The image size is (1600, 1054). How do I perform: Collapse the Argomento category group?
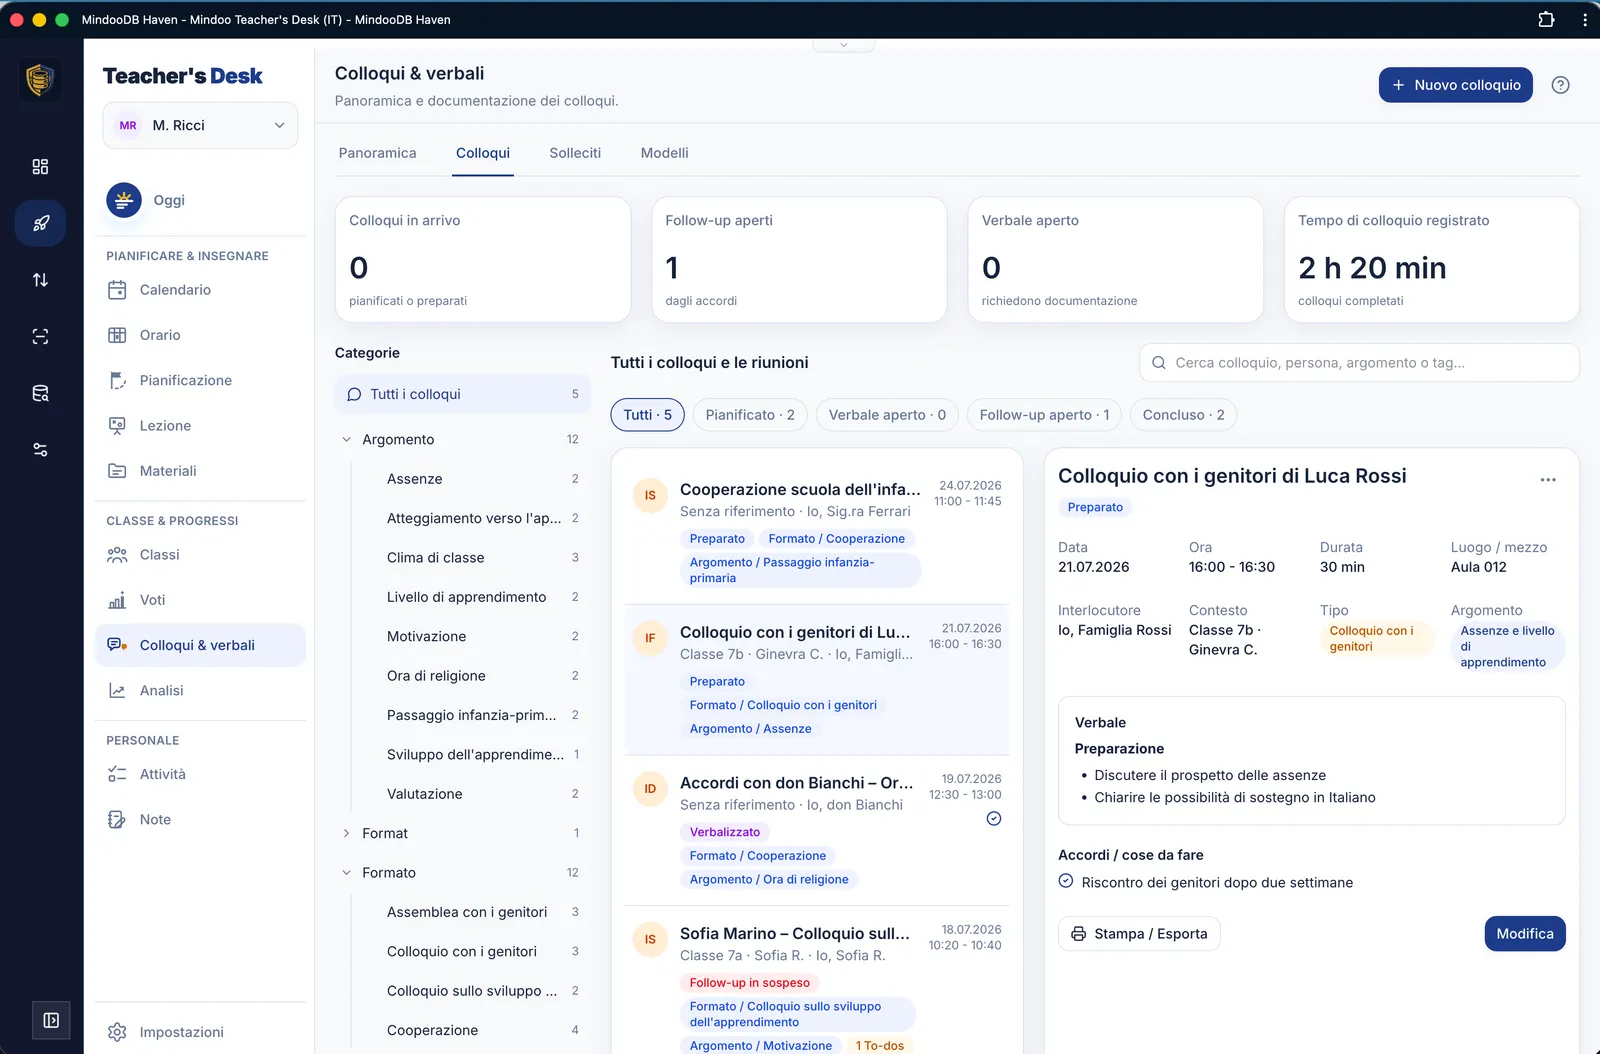347,439
